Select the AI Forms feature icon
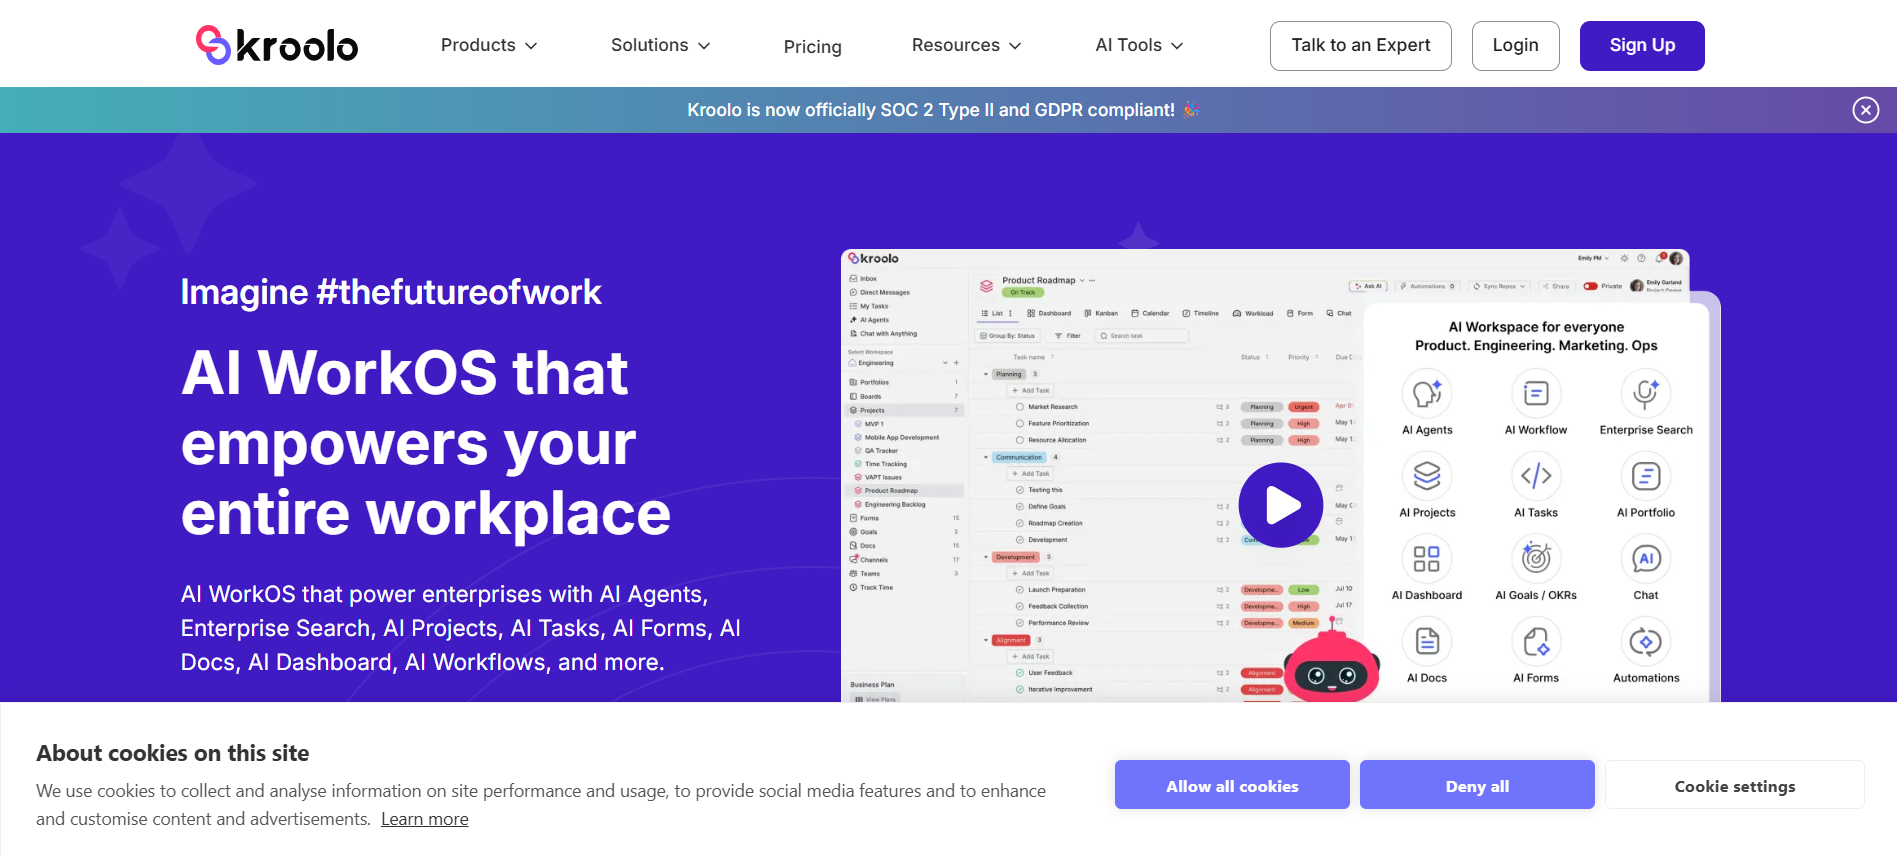Viewport: 1897px width, 856px height. pos(1536,642)
